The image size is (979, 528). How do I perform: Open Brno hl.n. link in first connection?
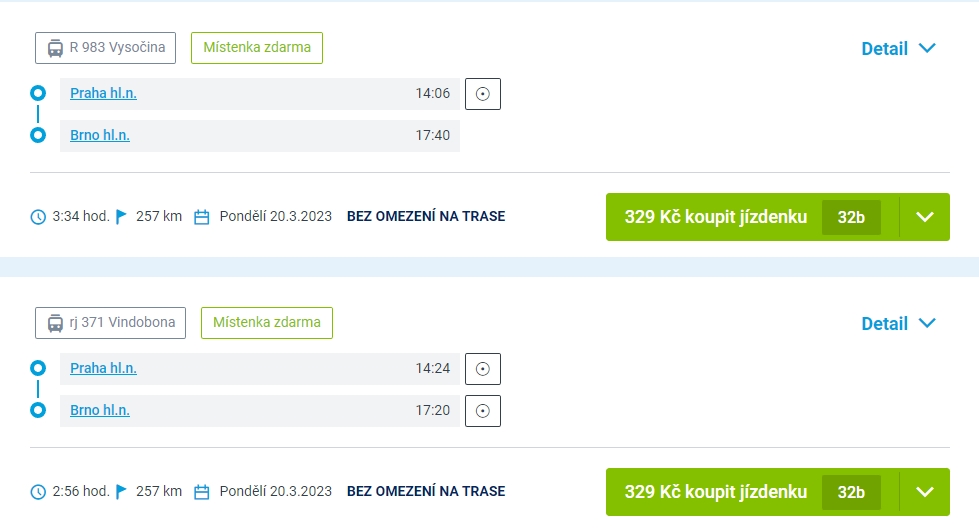(100, 135)
